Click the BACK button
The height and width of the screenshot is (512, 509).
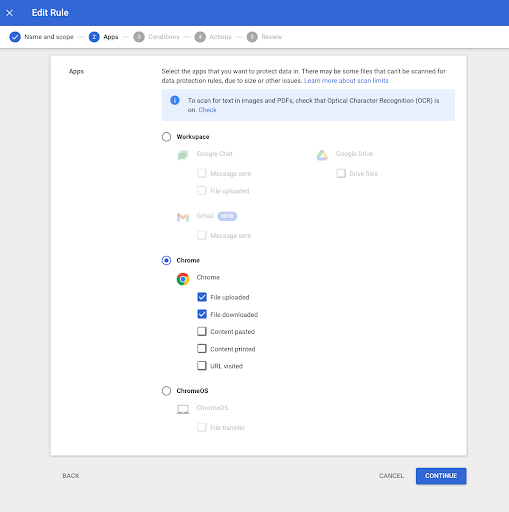71,476
